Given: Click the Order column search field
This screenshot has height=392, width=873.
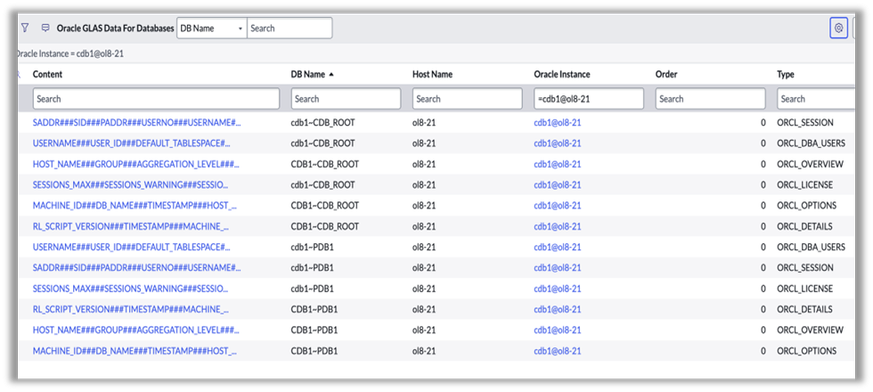Looking at the screenshot, I should click(710, 99).
